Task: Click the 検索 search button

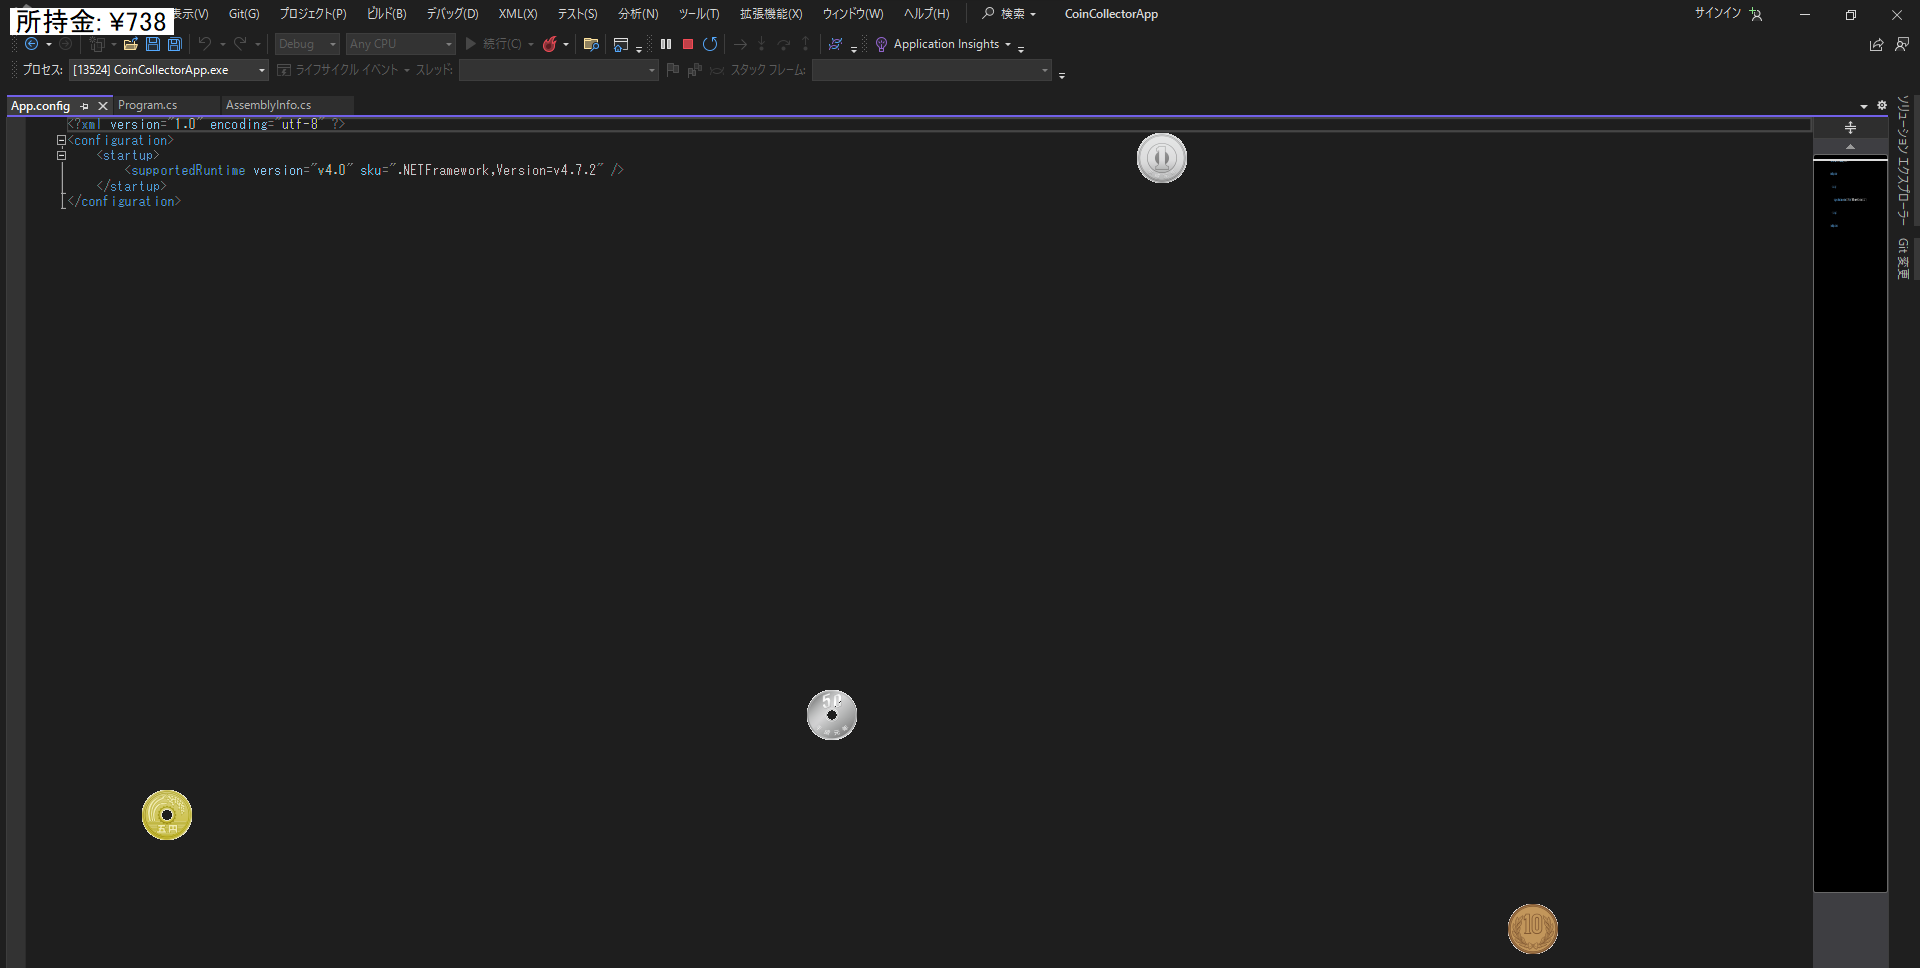Action: pos(1009,14)
